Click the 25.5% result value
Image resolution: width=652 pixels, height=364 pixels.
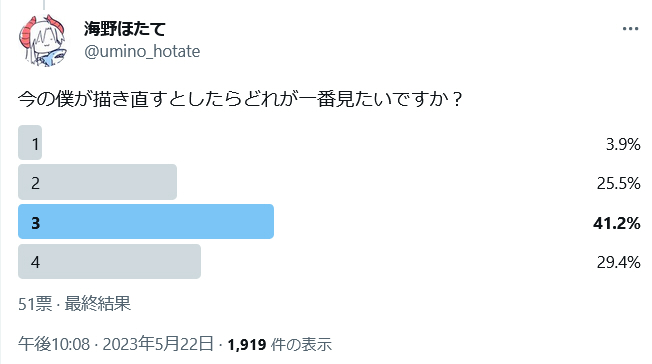click(x=618, y=183)
